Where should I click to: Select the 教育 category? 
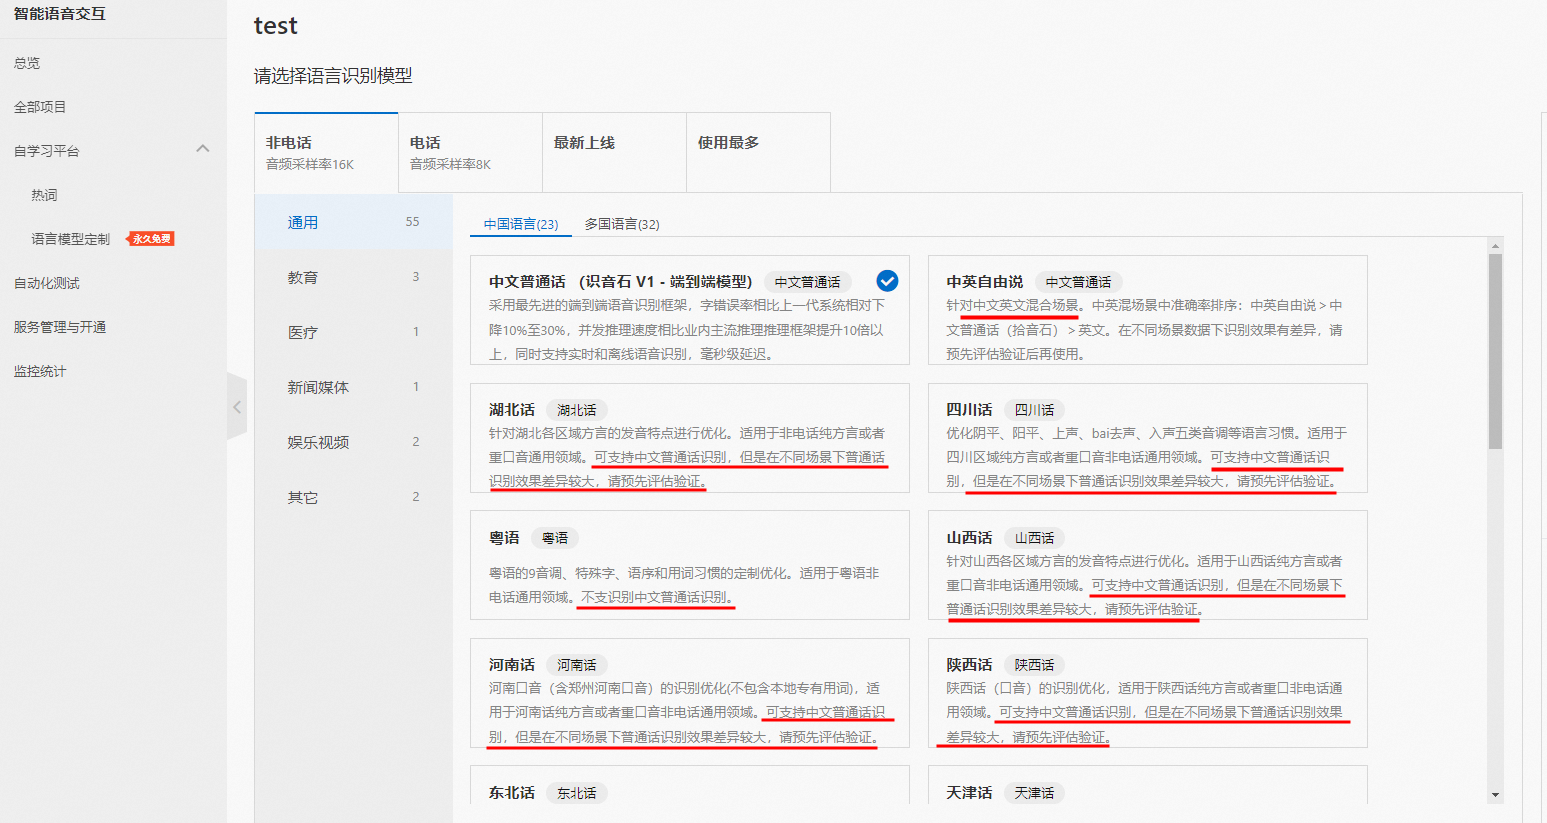(x=354, y=277)
